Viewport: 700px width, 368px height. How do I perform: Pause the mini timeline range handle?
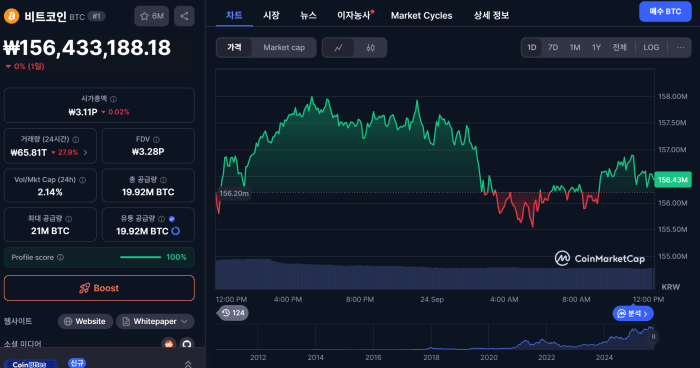[x=653, y=337]
